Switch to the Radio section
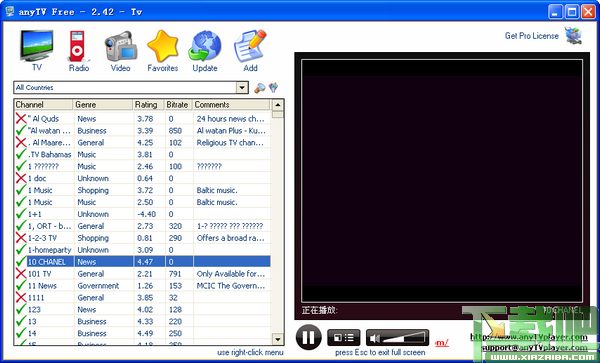The image size is (600, 363). pyautogui.click(x=79, y=51)
